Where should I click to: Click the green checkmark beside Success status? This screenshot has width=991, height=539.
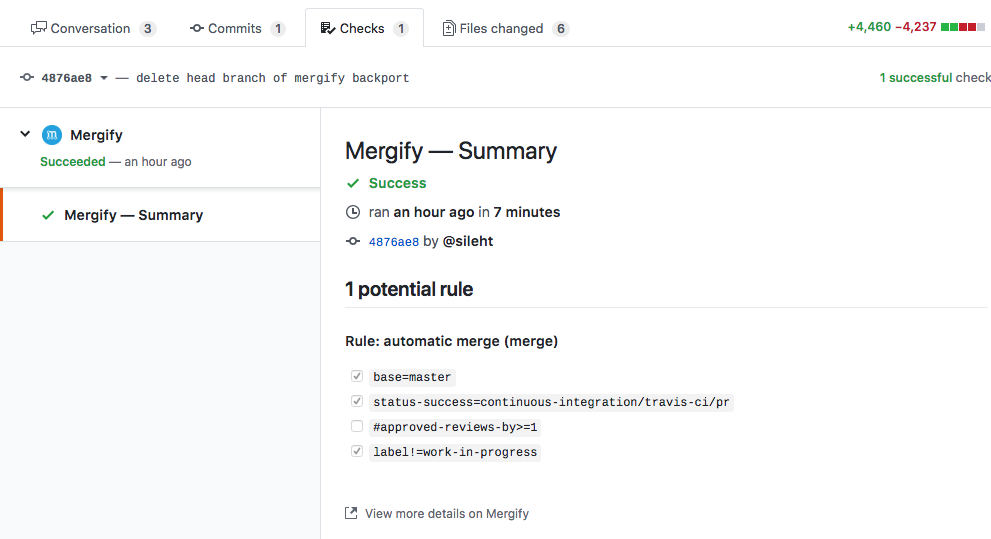tap(352, 183)
